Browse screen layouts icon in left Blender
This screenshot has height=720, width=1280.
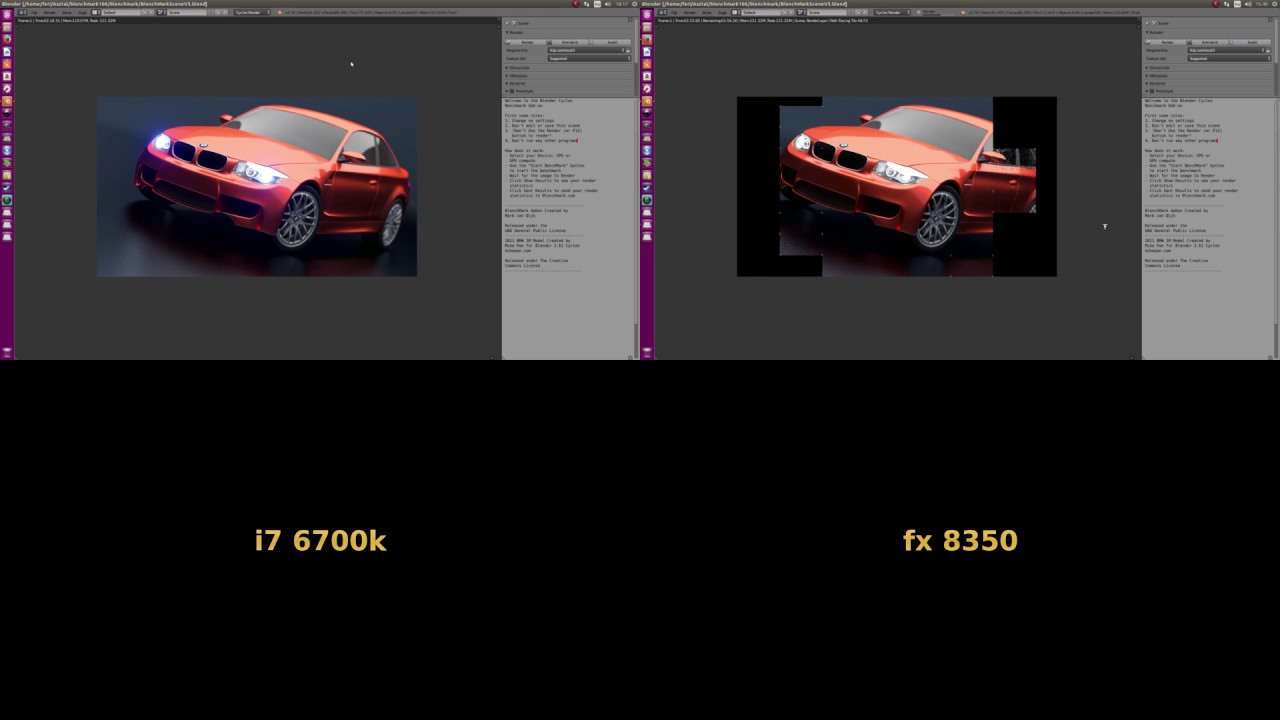[x=95, y=12]
